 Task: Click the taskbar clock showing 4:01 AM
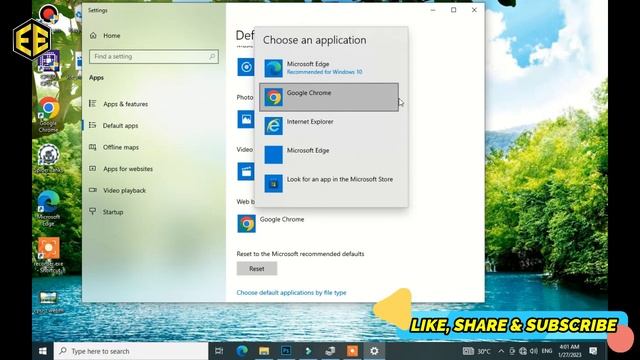(x=569, y=351)
